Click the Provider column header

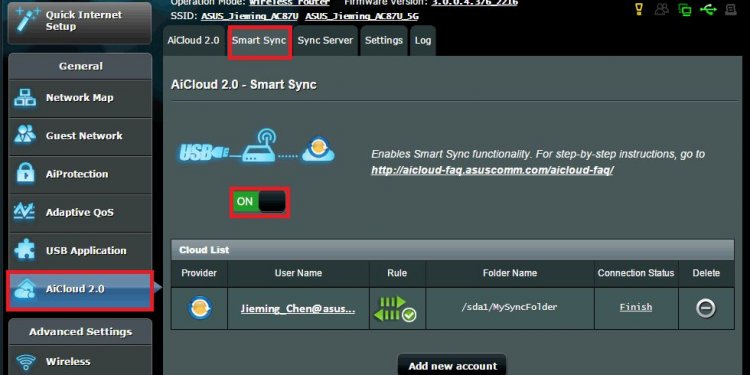[x=199, y=273]
